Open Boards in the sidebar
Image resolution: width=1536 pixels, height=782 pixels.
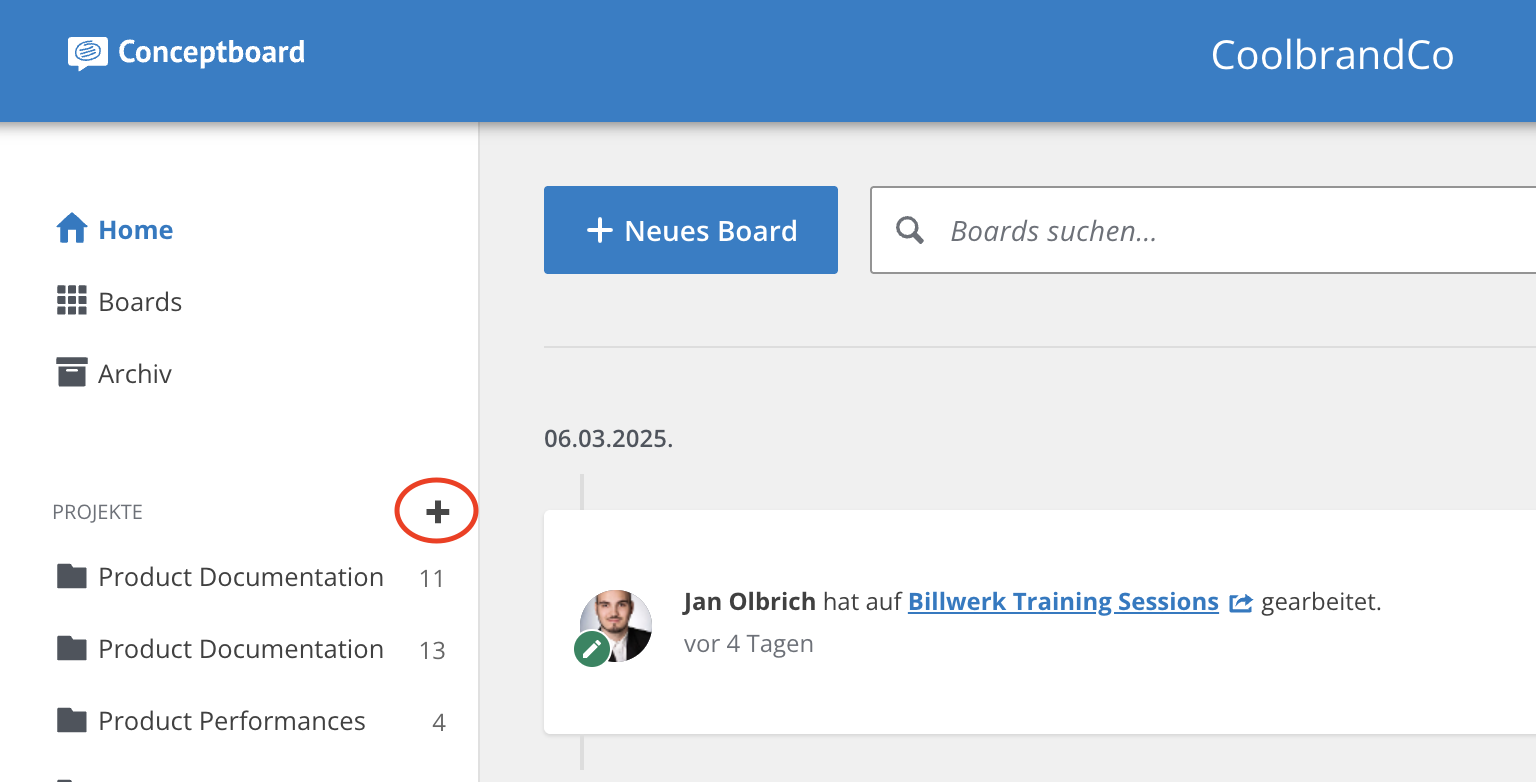[120, 302]
